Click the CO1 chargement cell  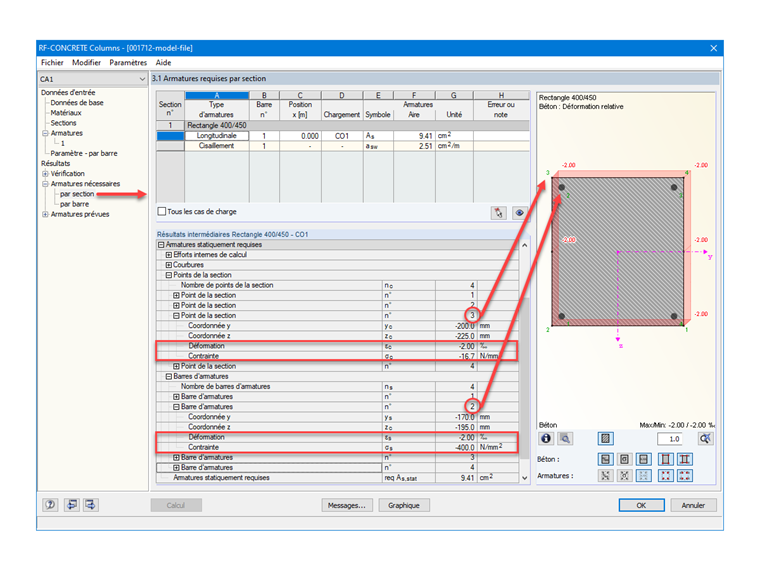point(342,136)
